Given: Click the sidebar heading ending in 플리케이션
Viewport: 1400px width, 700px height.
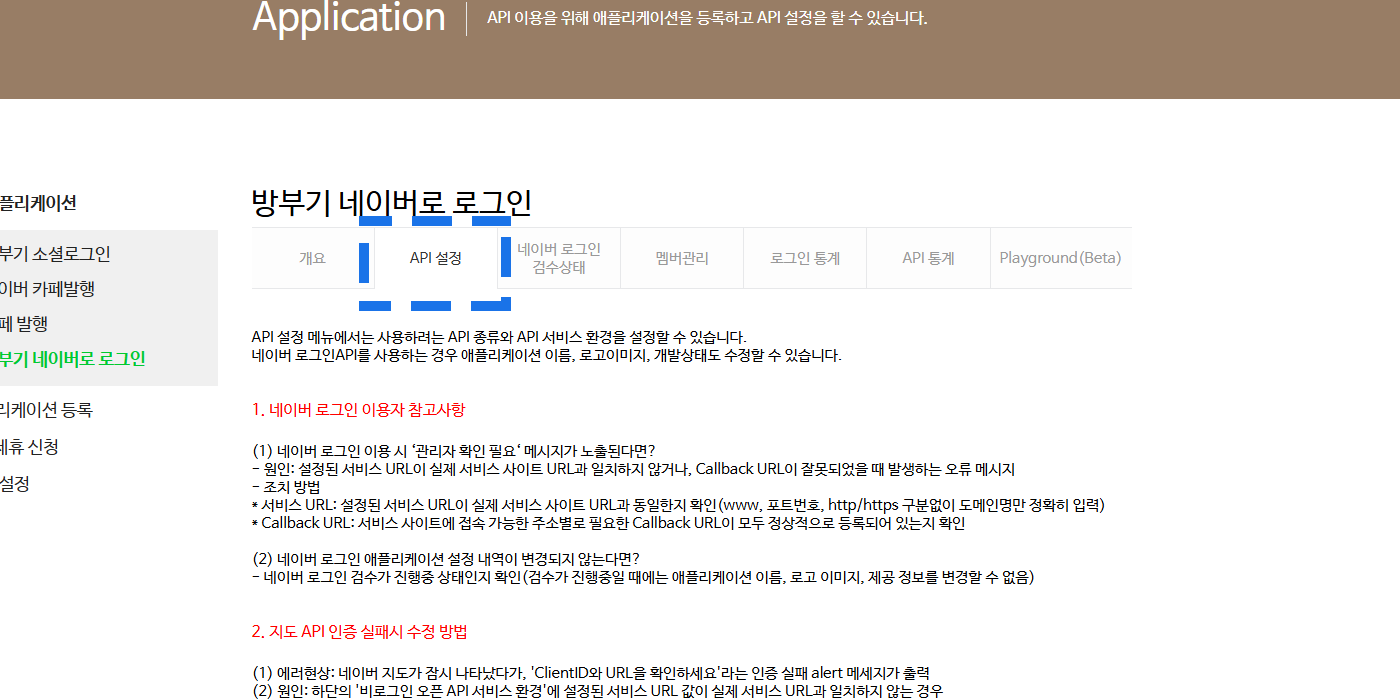Looking at the screenshot, I should pos(38,203).
